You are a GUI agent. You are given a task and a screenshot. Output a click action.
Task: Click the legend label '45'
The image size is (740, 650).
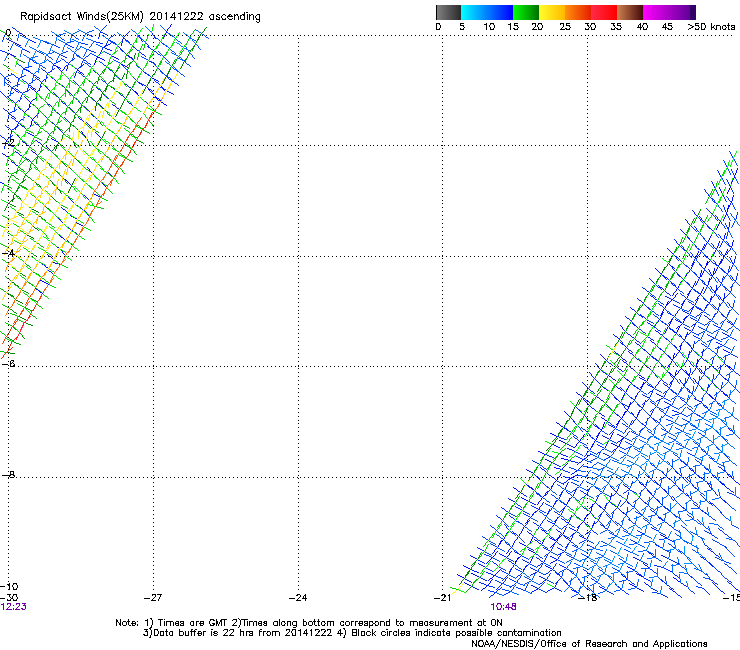coord(667,27)
